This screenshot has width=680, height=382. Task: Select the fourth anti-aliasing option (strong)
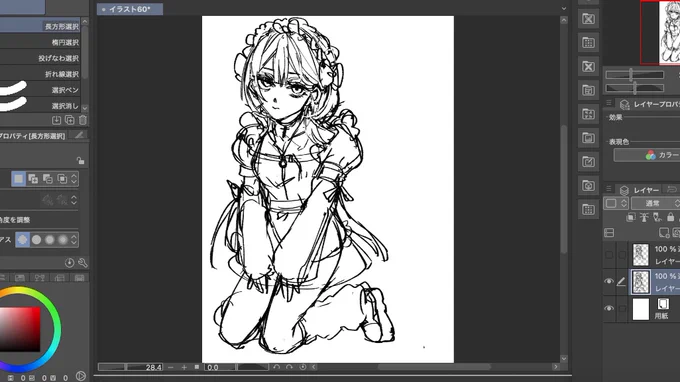62,239
